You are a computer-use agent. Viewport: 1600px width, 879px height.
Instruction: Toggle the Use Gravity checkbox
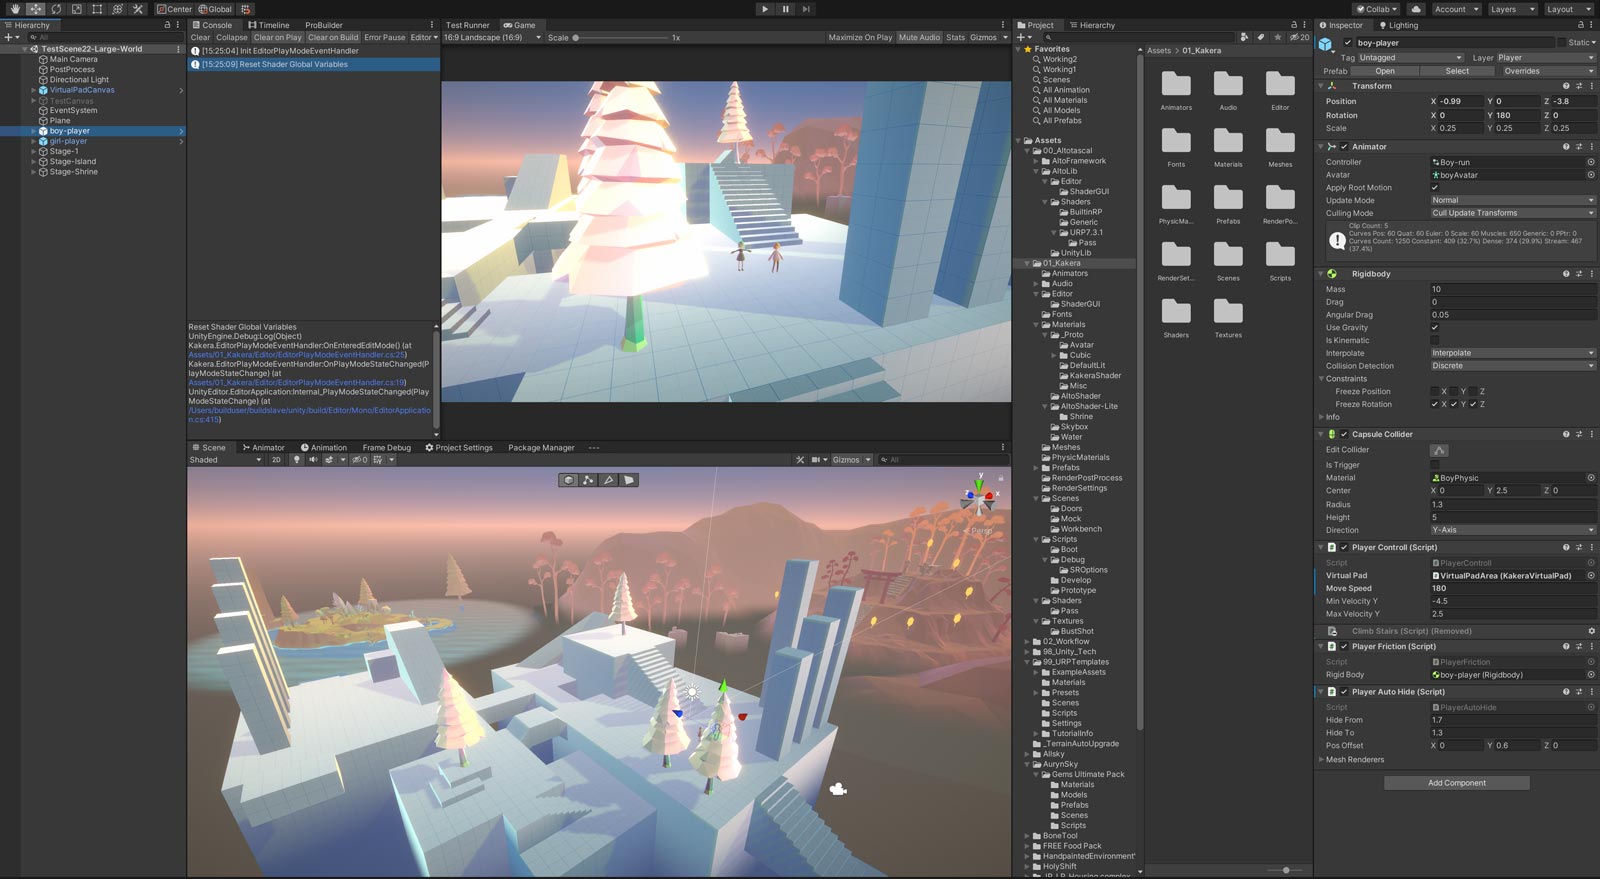(x=1435, y=328)
